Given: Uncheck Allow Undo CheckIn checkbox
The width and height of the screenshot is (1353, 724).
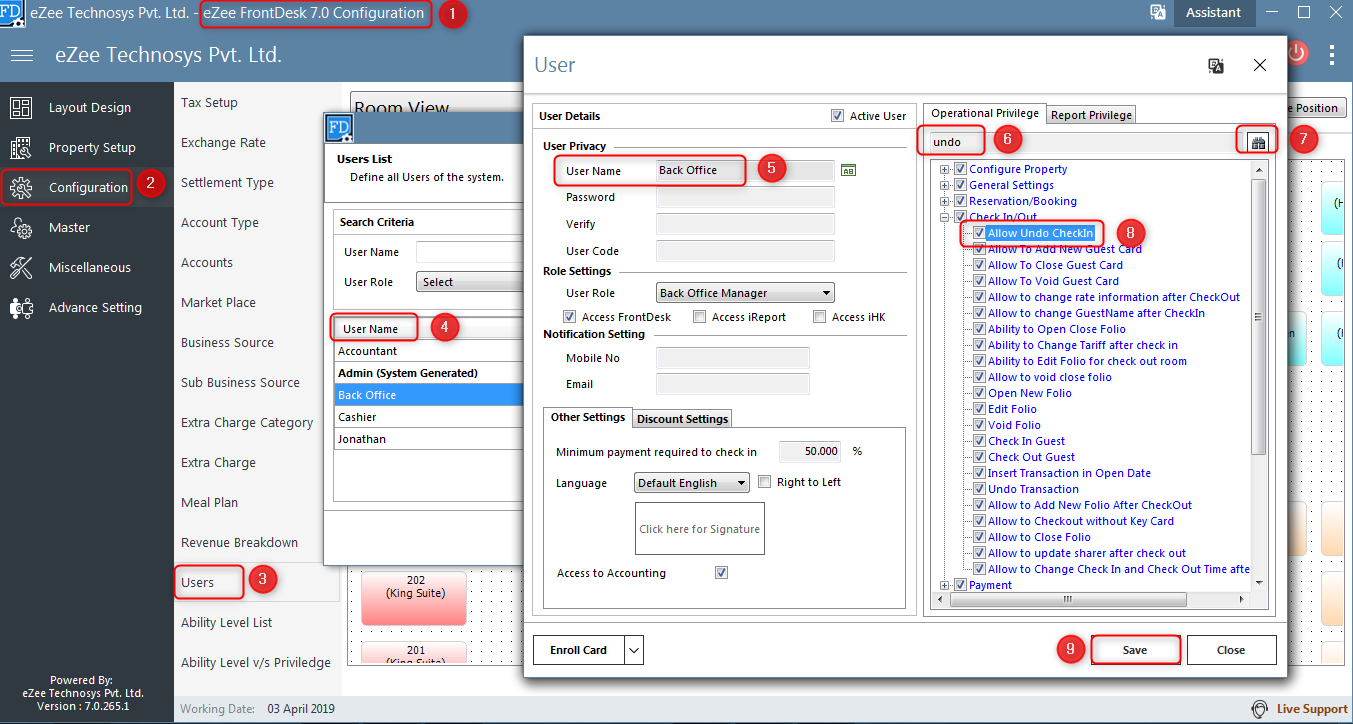Looking at the screenshot, I should coord(980,233).
